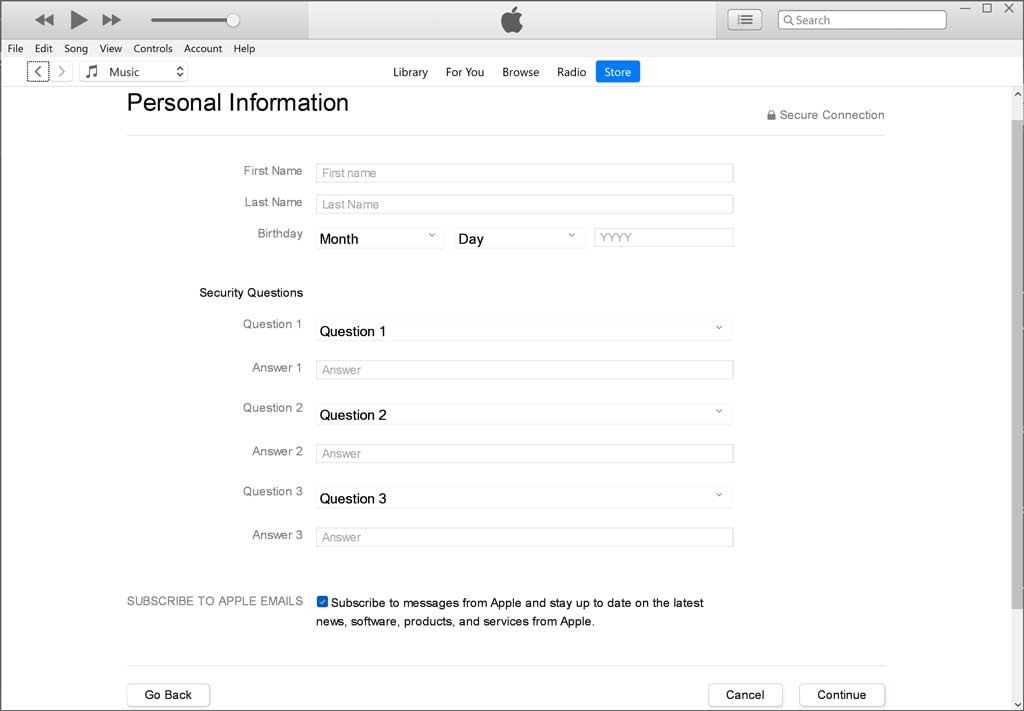This screenshot has height=711, width=1024.
Task: Click the Answer 1 field
Action: [x=524, y=370]
